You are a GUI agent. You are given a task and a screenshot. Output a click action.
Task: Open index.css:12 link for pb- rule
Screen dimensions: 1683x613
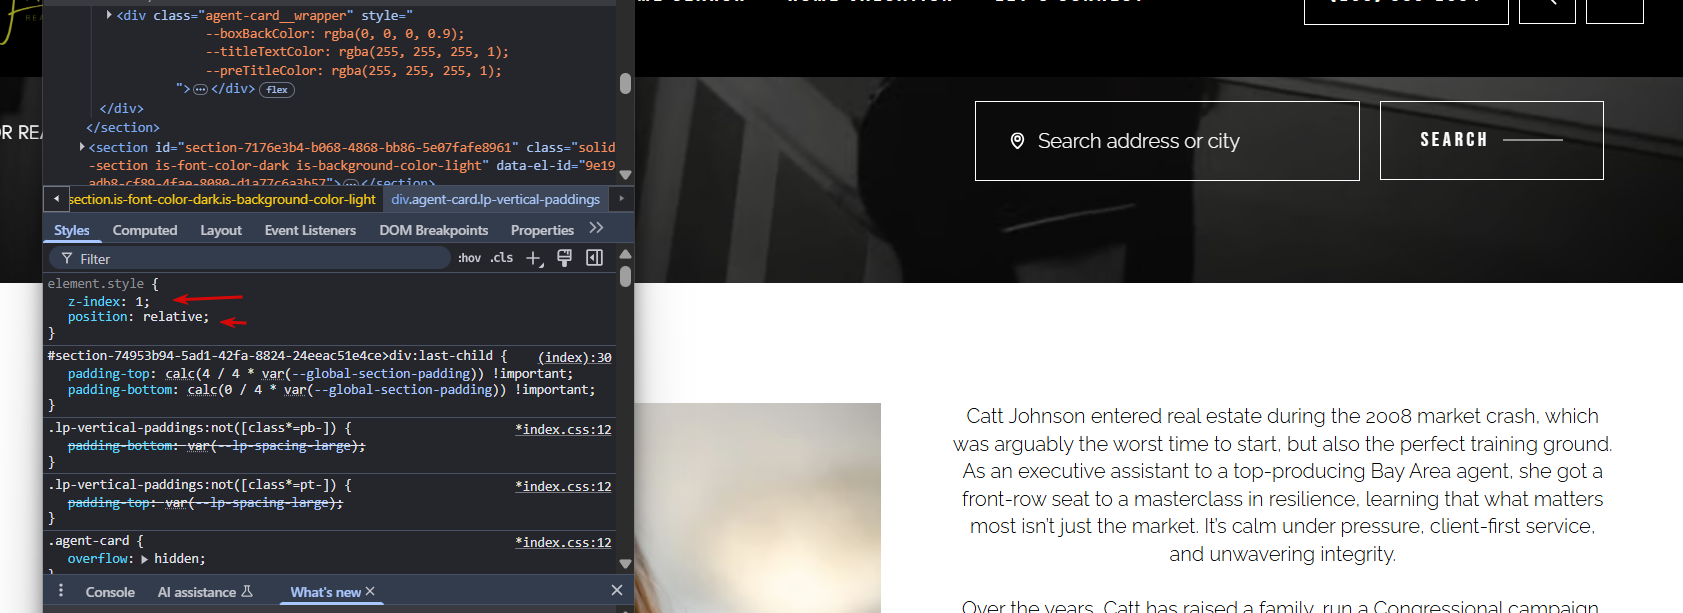pos(563,429)
